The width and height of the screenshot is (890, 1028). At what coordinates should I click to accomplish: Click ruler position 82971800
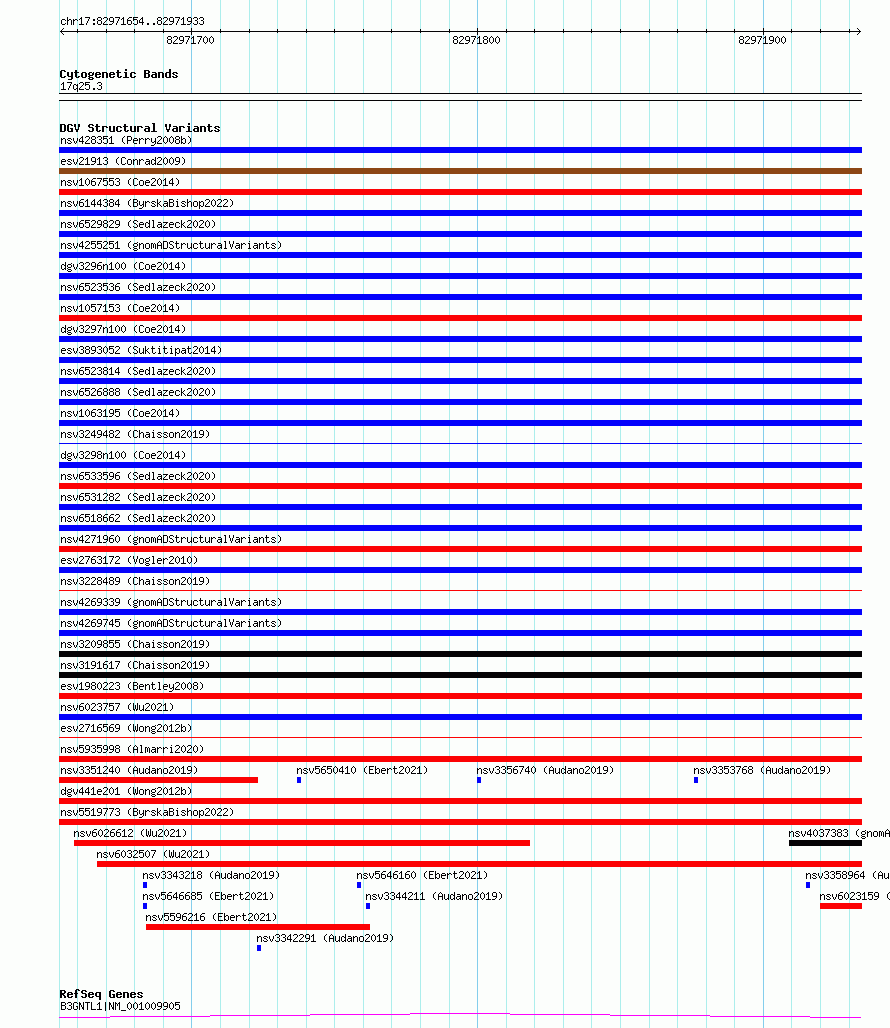[476, 40]
